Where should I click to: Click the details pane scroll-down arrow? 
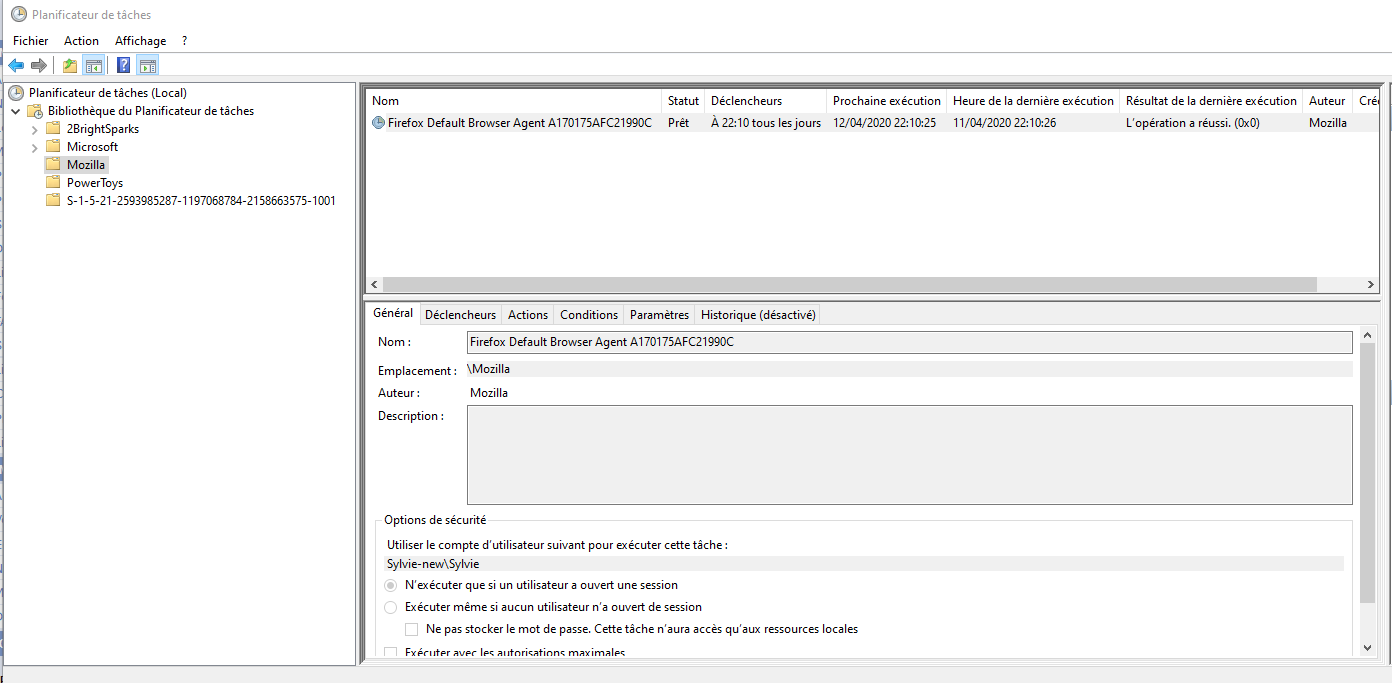pyautogui.click(x=1368, y=648)
